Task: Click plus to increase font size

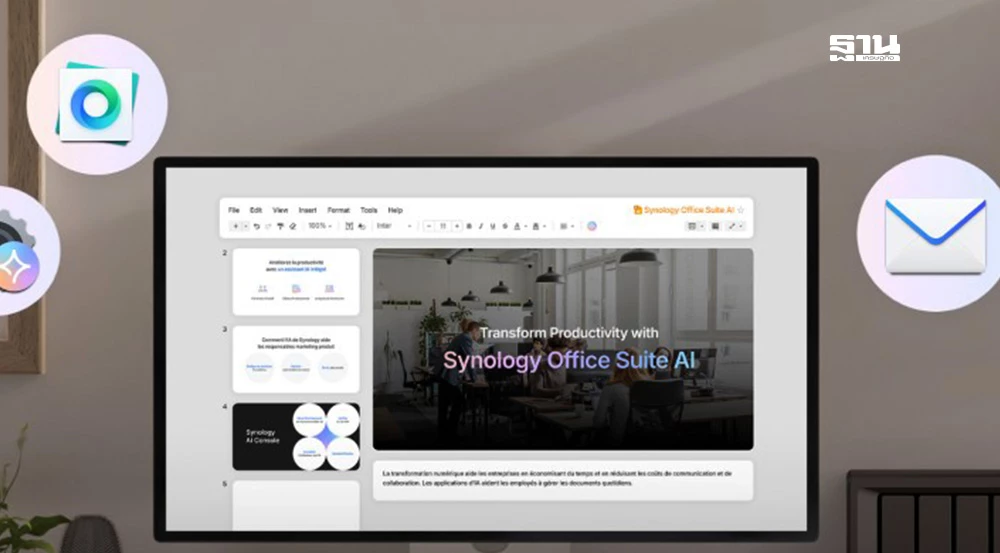Action: 457,226
